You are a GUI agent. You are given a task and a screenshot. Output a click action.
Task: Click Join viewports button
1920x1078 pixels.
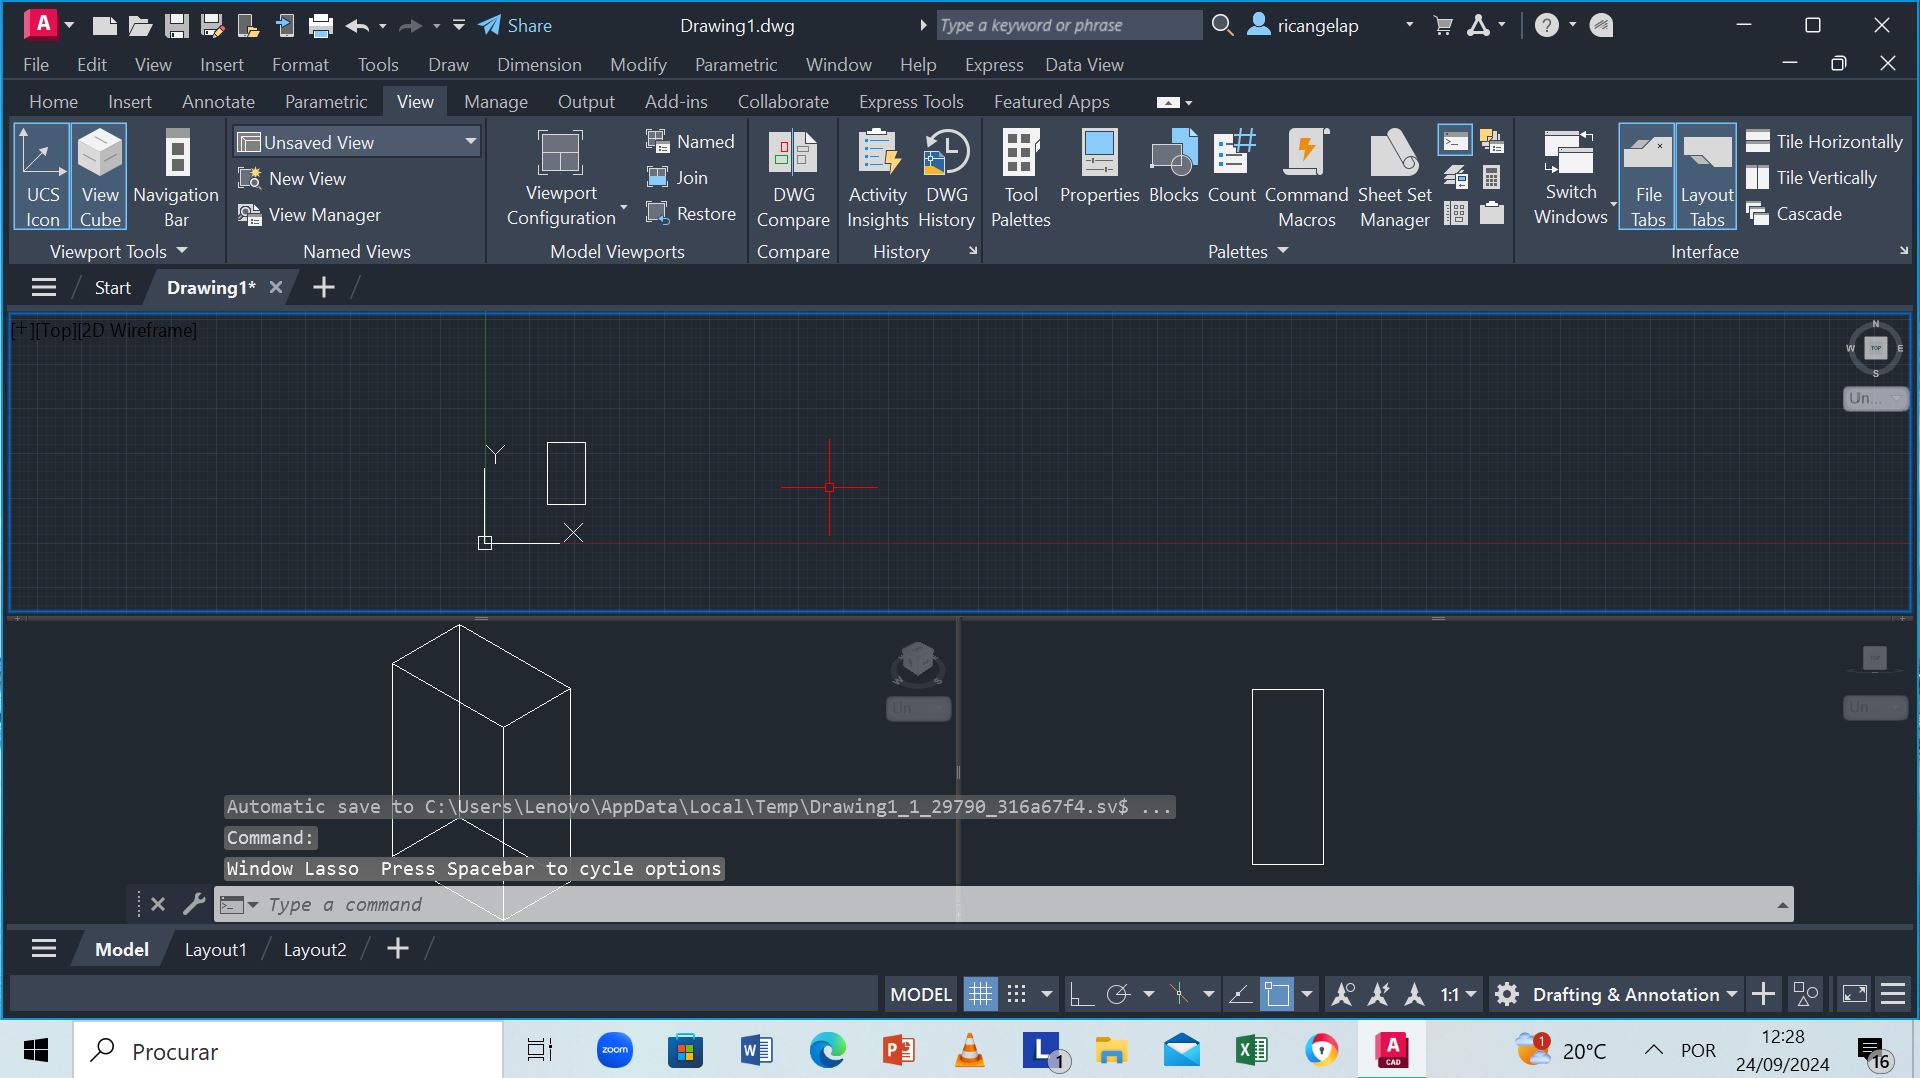[x=677, y=177]
